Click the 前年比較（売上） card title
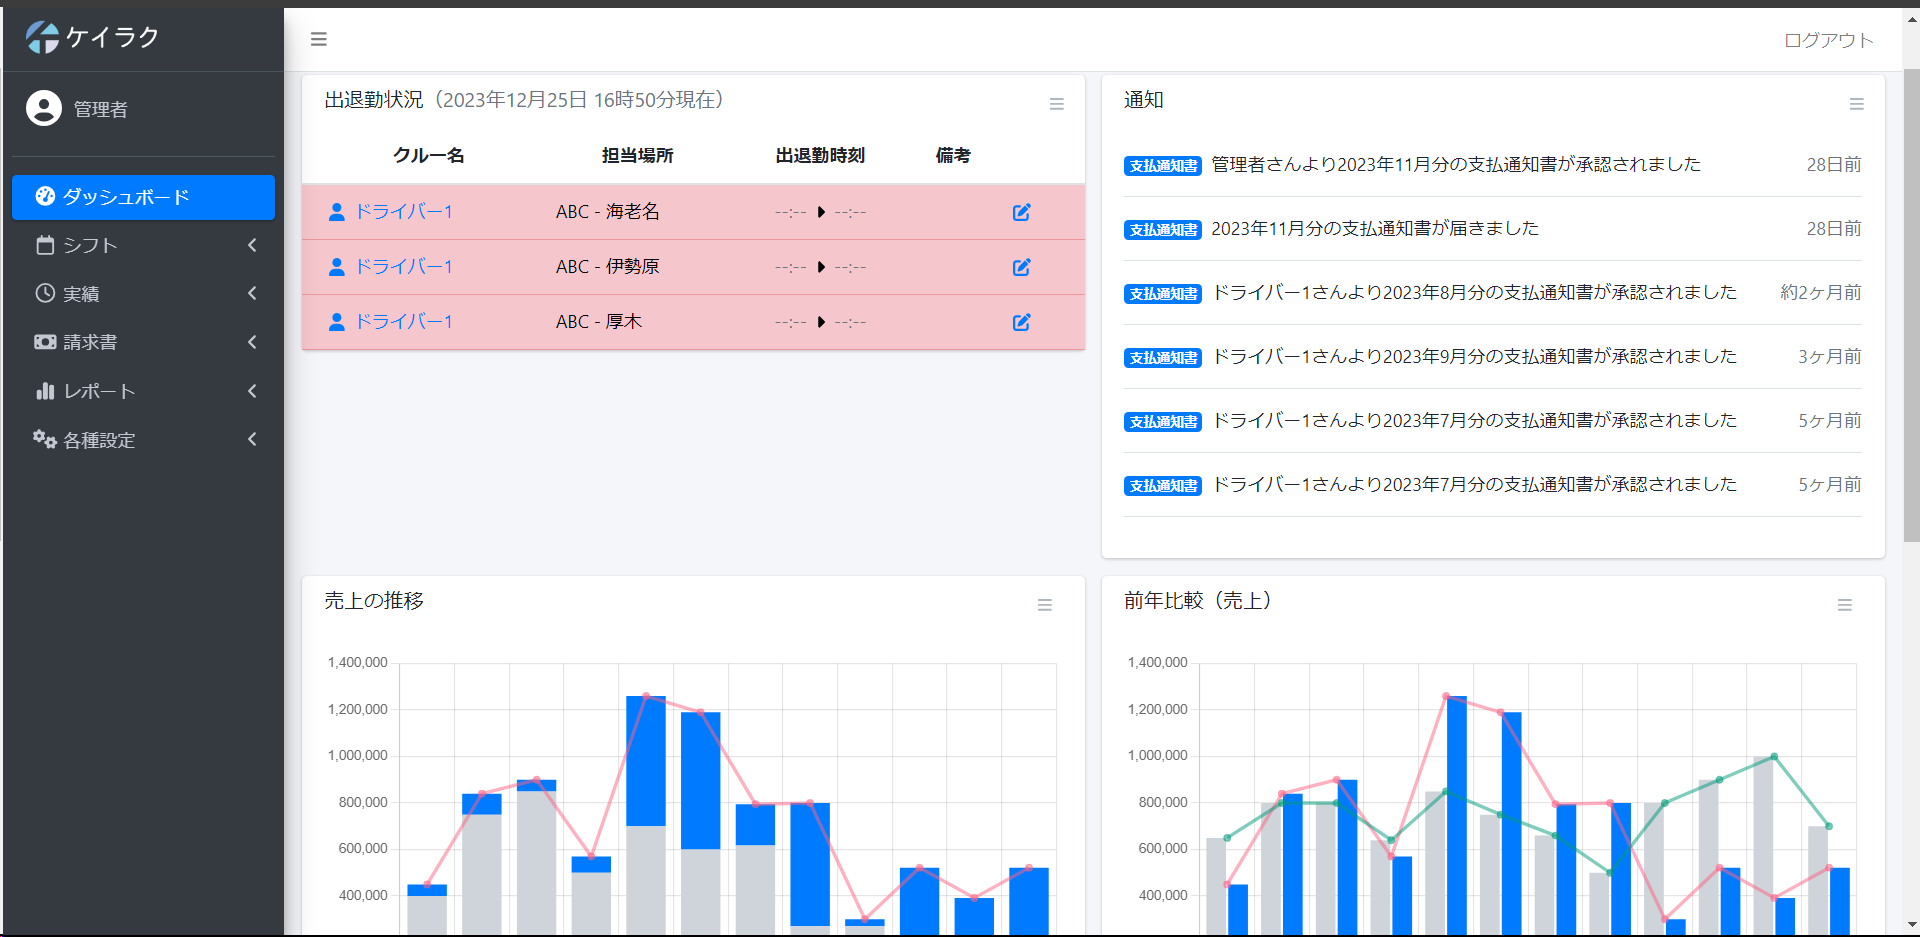The image size is (1920, 937). [1198, 600]
